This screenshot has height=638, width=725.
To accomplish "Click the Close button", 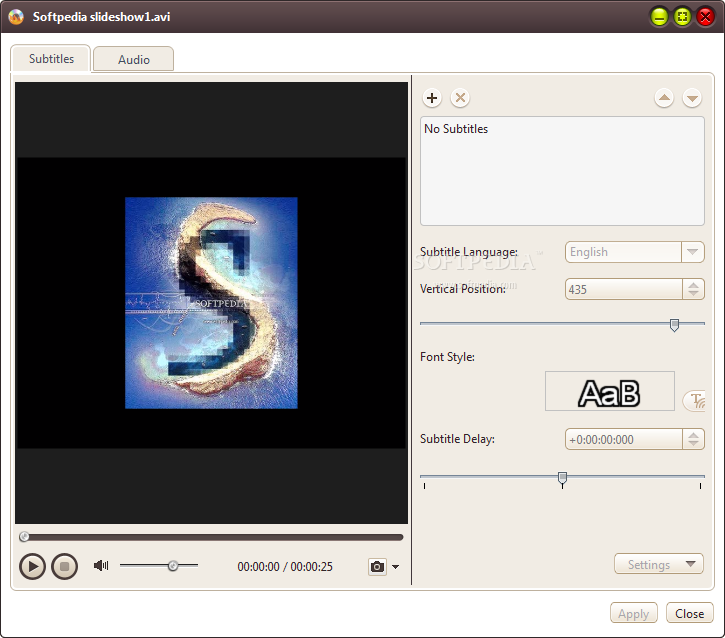I will pos(689,613).
